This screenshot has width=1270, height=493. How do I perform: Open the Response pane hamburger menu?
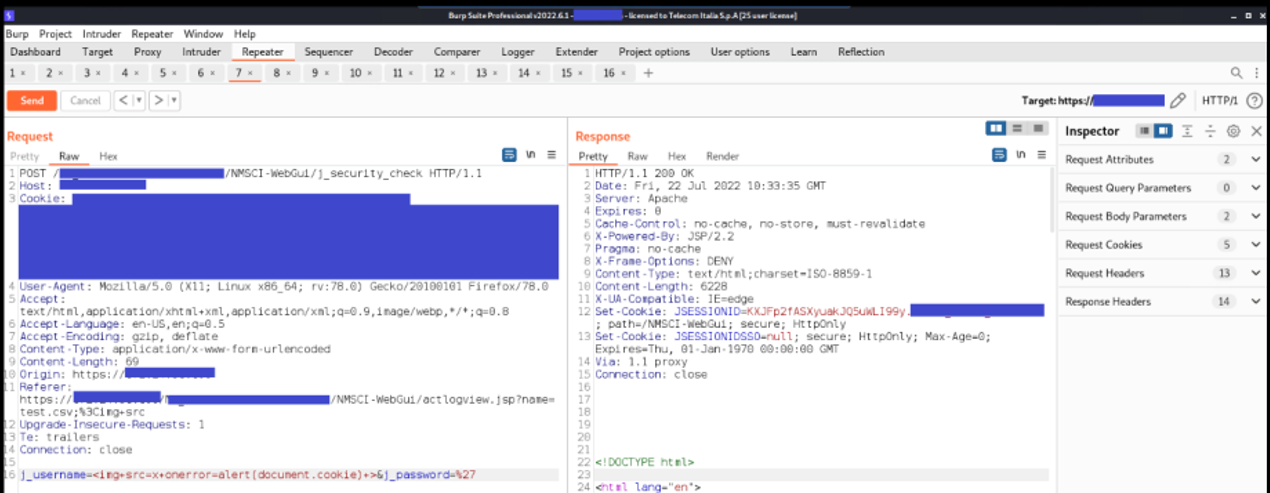click(x=1040, y=155)
